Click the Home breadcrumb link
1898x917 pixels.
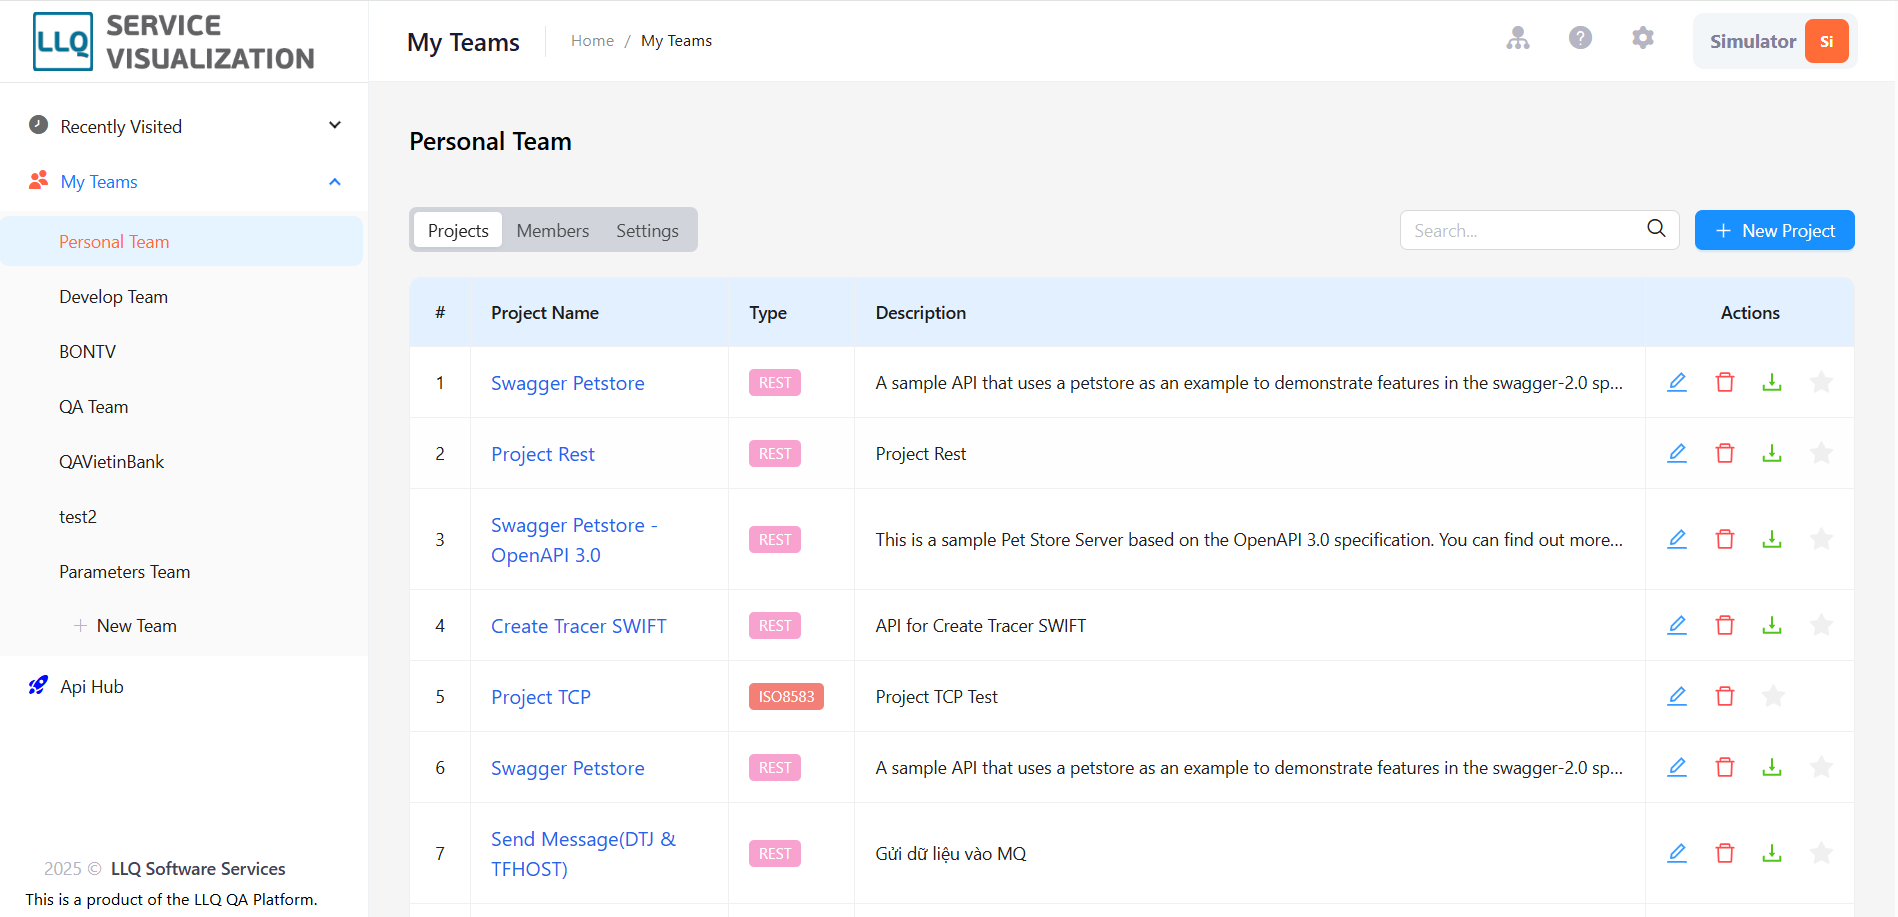[x=592, y=41]
